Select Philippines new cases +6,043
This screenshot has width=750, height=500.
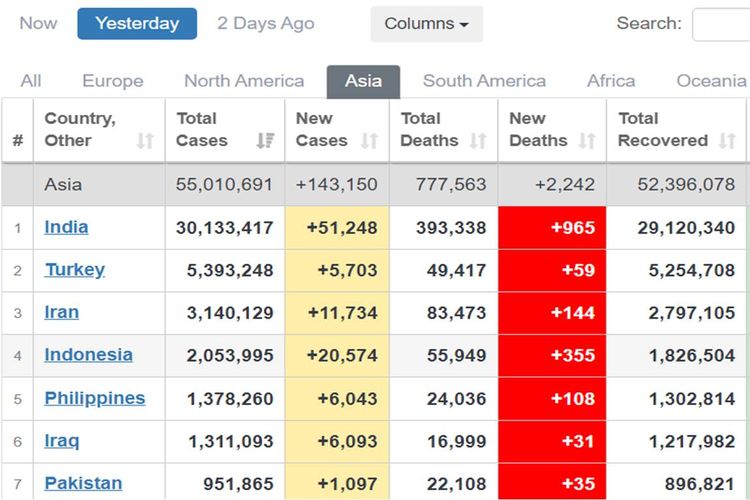(348, 399)
